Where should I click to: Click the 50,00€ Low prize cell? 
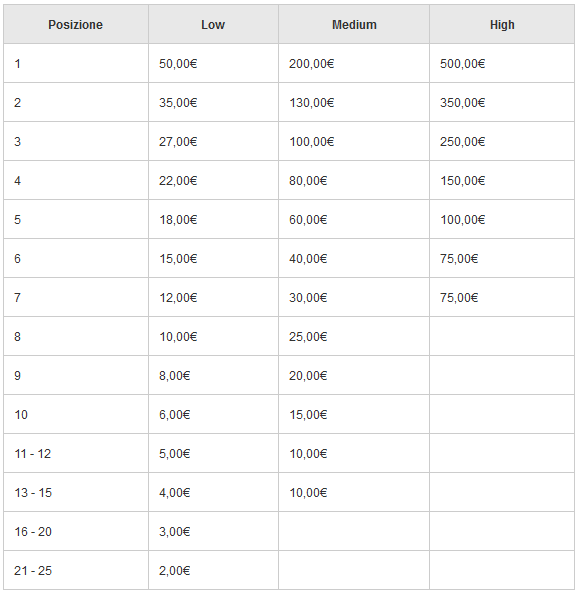(x=213, y=63)
